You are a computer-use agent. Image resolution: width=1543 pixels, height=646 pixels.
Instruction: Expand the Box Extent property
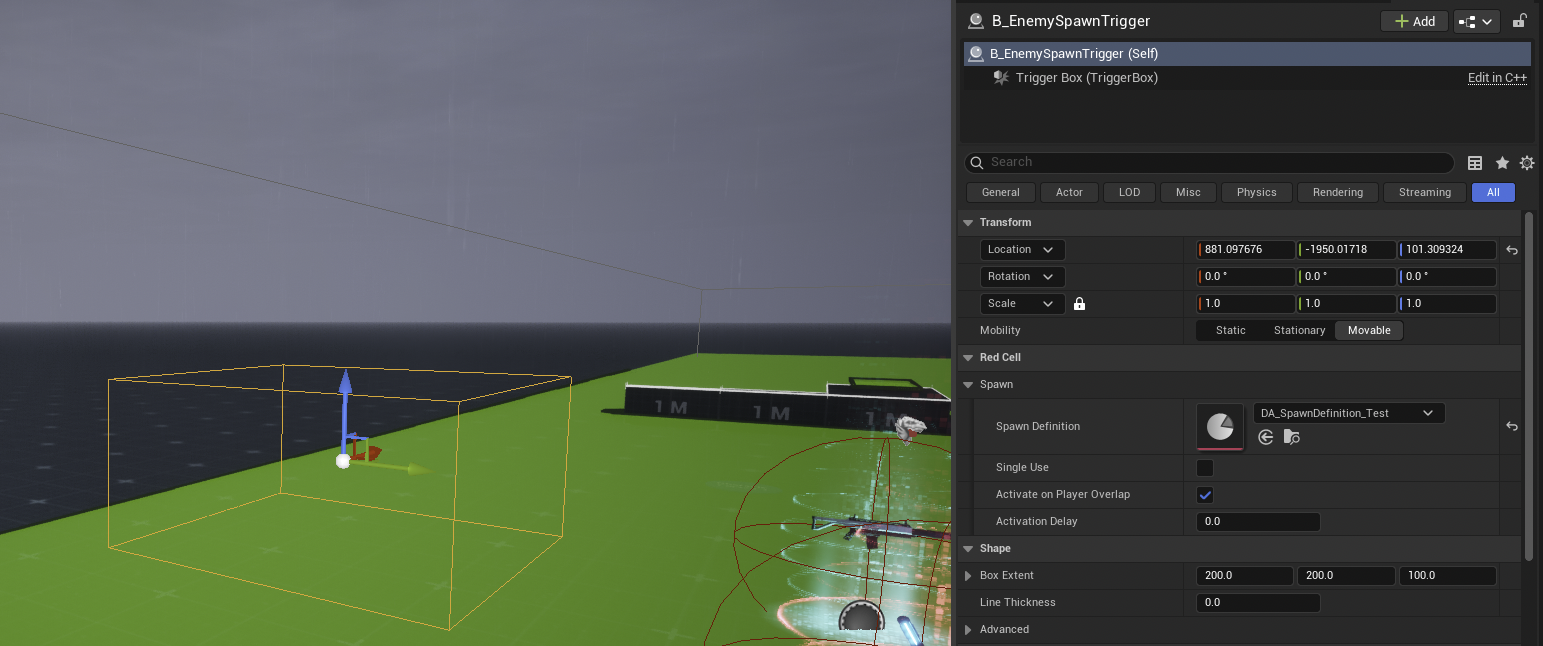(968, 575)
